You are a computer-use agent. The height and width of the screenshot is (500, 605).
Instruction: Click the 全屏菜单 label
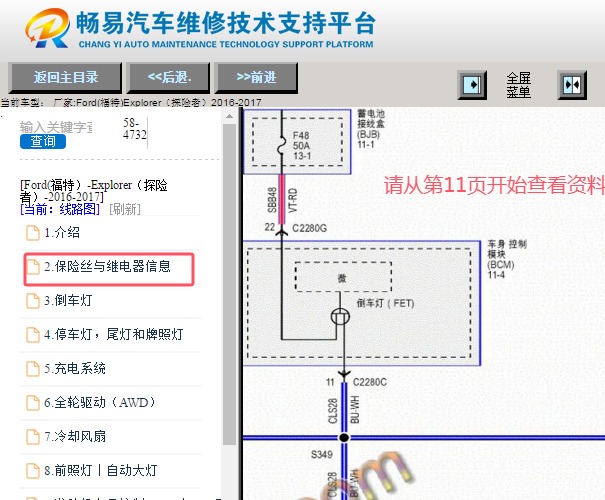519,85
